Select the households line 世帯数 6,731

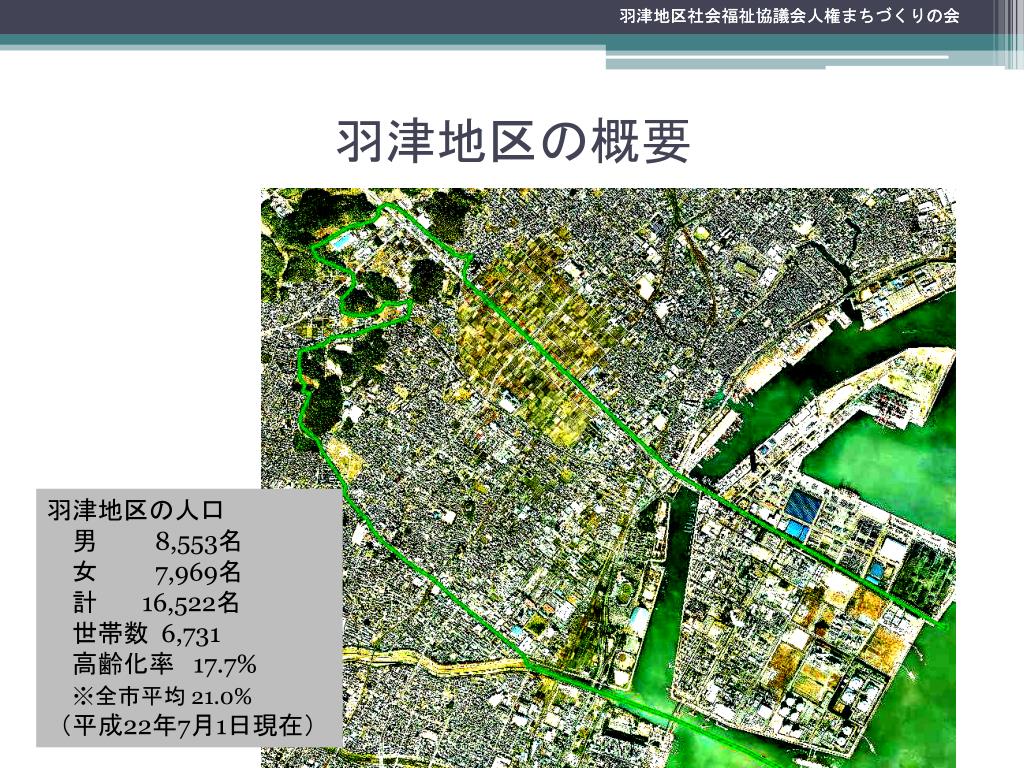coord(146,633)
